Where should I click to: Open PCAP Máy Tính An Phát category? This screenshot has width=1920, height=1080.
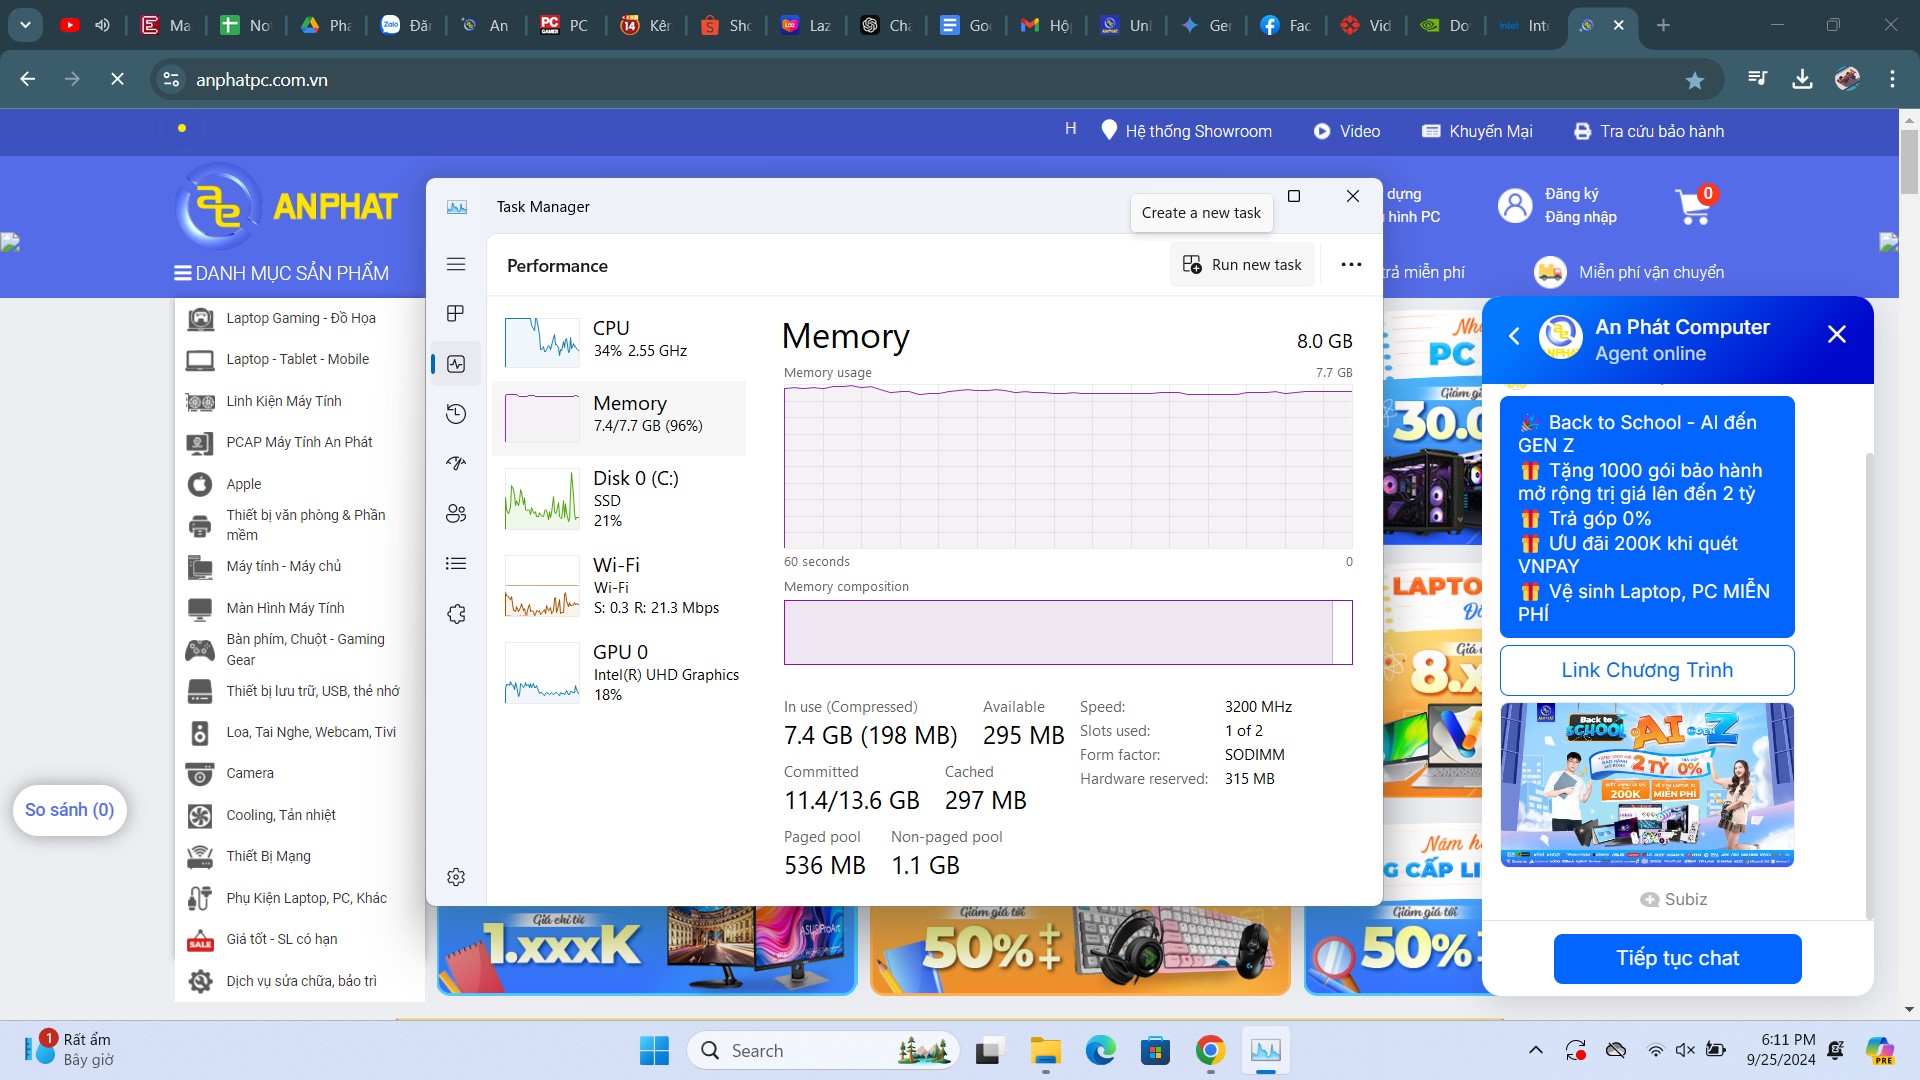click(x=299, y=442)
